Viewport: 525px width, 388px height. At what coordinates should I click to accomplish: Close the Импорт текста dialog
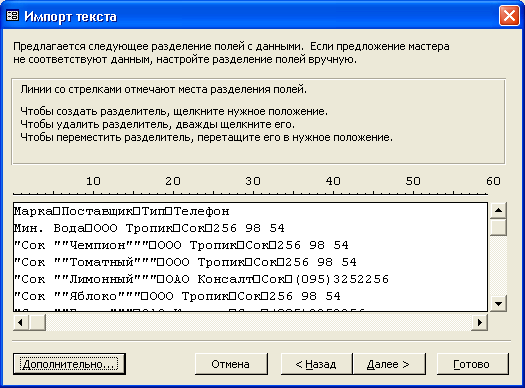509,16
